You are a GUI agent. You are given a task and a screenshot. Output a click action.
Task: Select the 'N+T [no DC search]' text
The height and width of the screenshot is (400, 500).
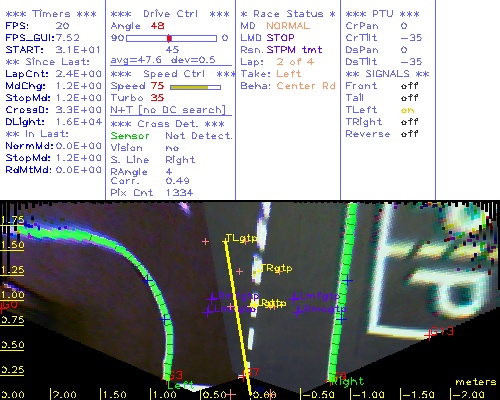click(168, 110)
